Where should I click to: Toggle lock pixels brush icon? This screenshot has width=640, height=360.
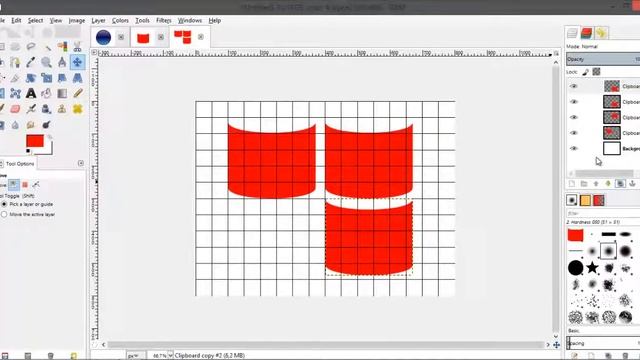pos(586,72)
